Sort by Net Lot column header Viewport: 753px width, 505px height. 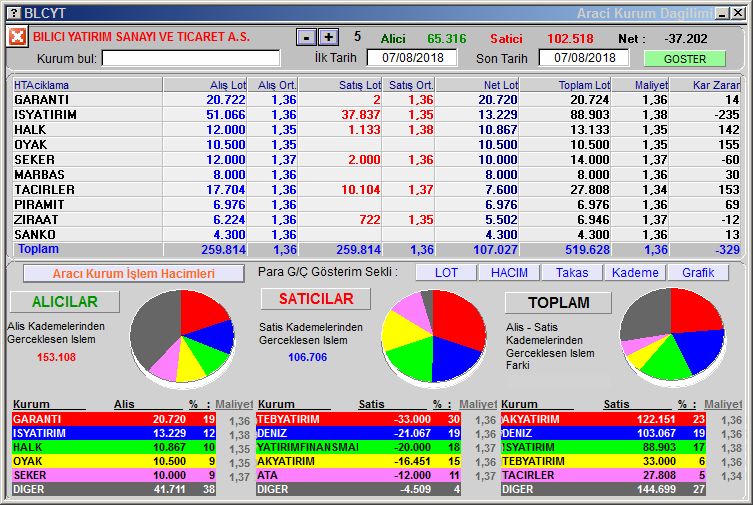click(x=477, y=85)
